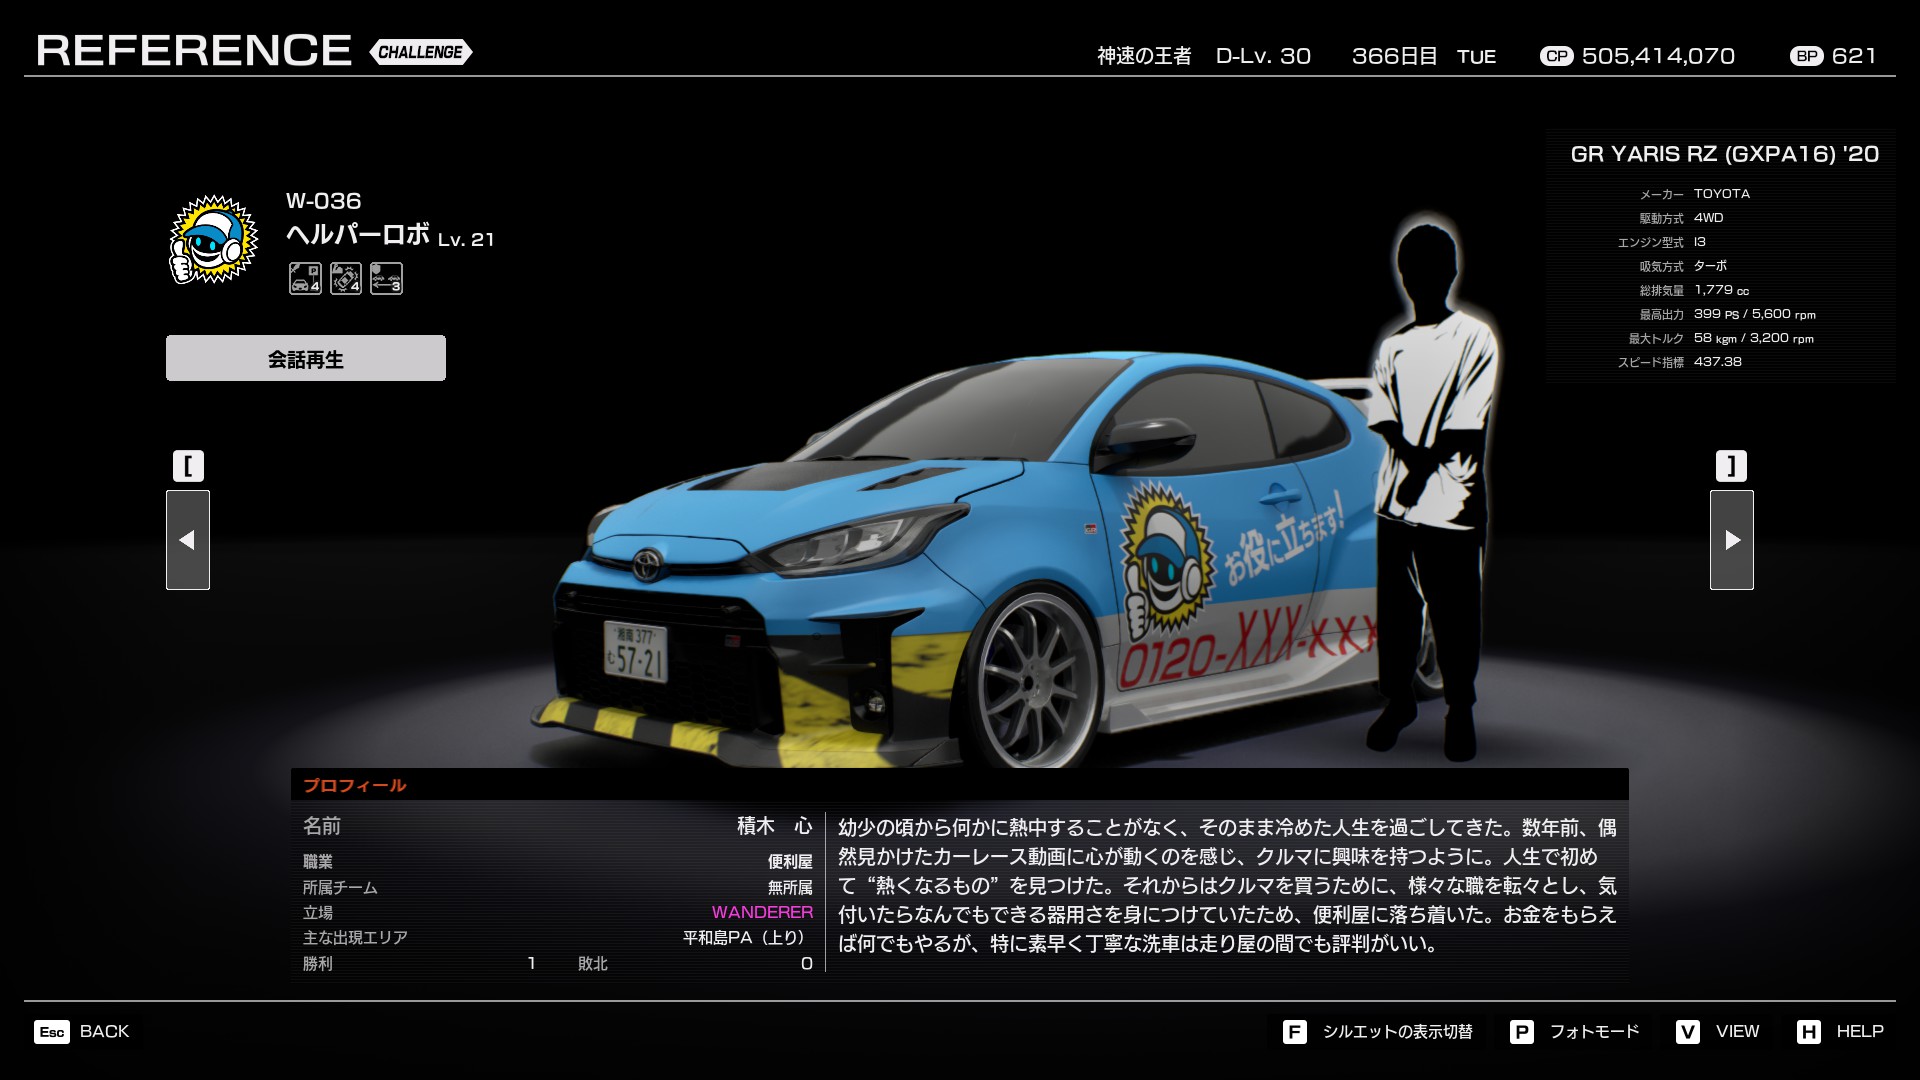Click the GR YARIS RZ car title
This screenshot has height=1080, width=1920.
[1724, 154]
